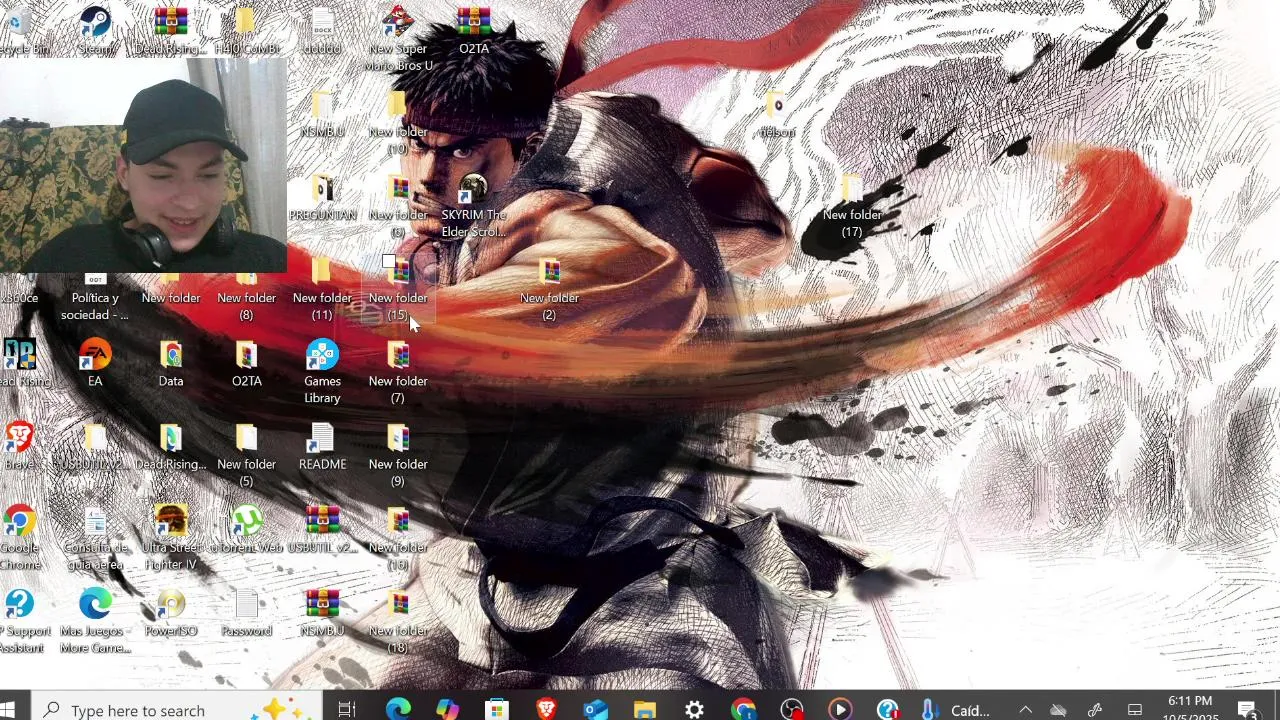
Task: Select the New folder (5) icon
Action: pos(246,454)
